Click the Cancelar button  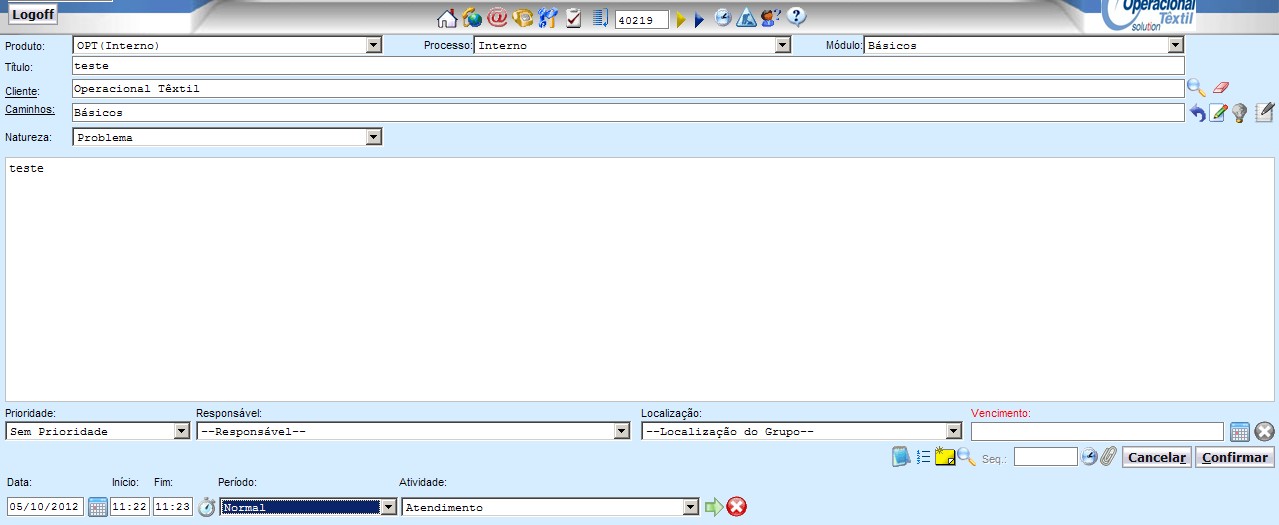point(1157,457)
